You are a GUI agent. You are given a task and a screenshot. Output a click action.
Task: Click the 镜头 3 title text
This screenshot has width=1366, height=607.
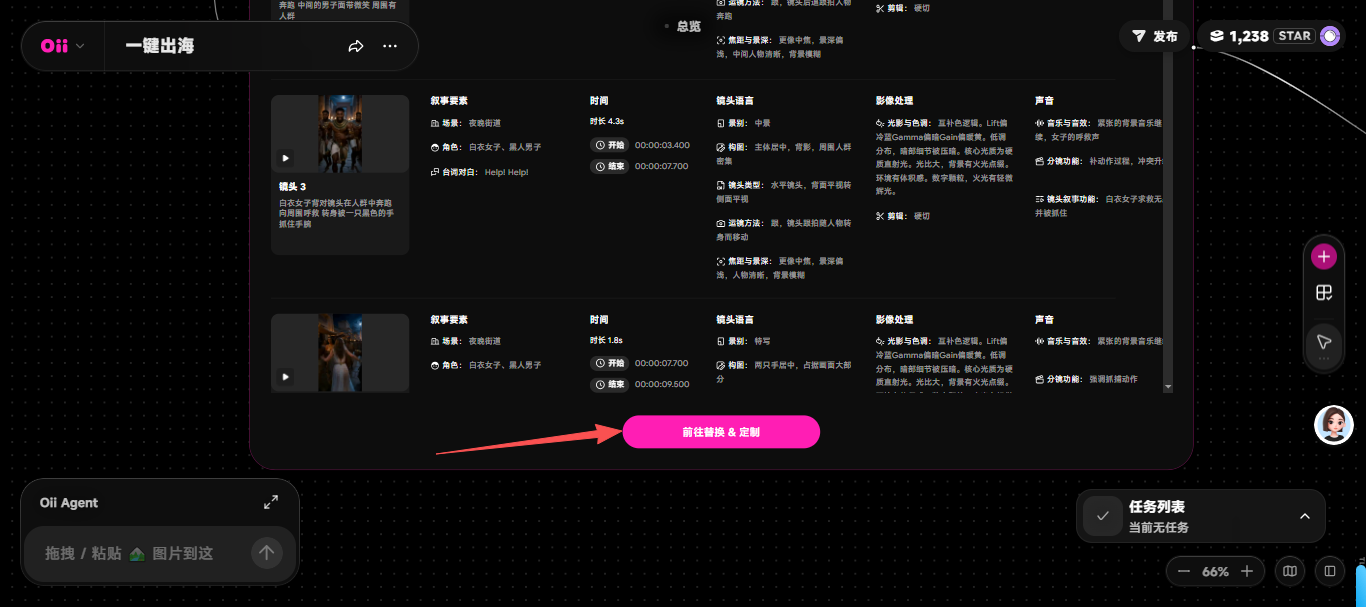point(292,187)
